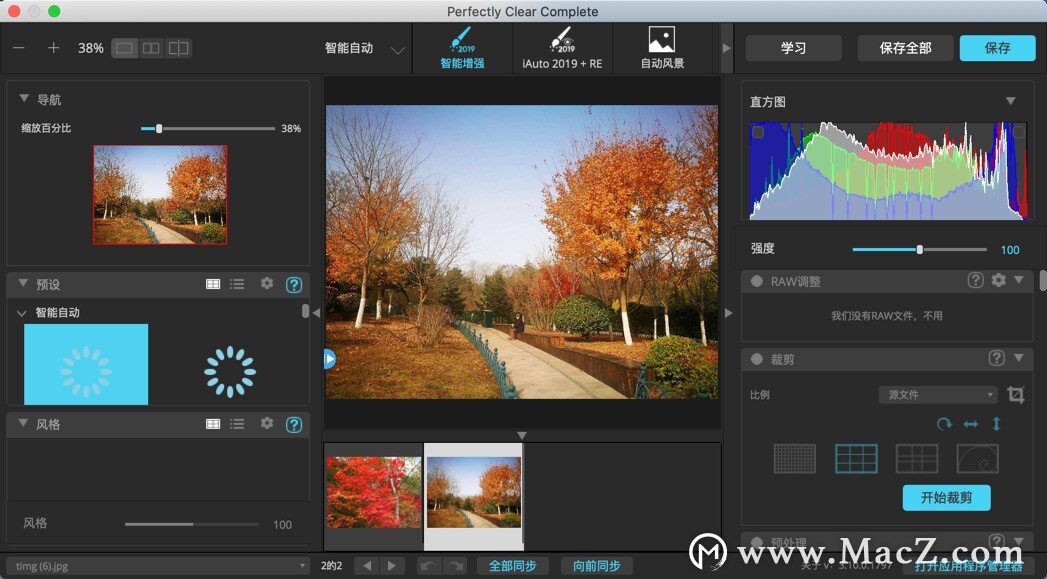Viewport: 1047px width, 579px height.
Task: Collapse right panel with arrow
Action: [728, 313]
